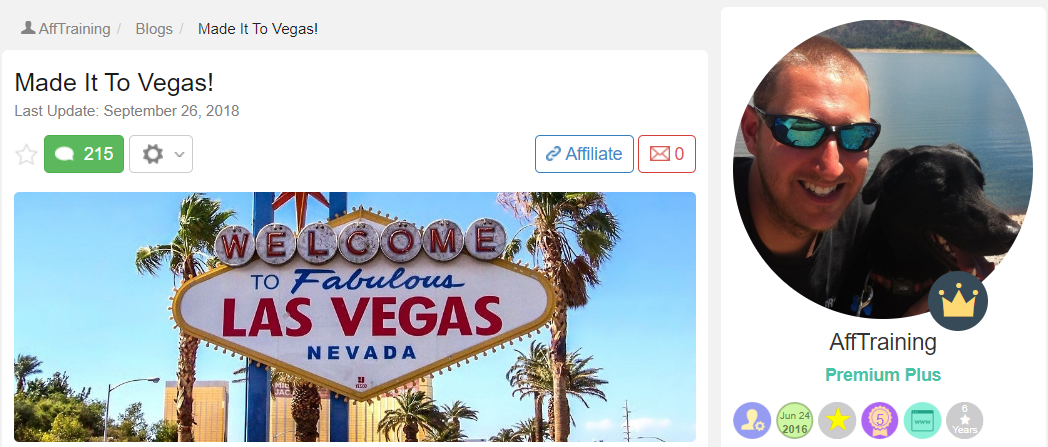This screenshot has width=1048, height=447.
Task: Click the dropdown chevron beside the gear
Action: point(179,154)
